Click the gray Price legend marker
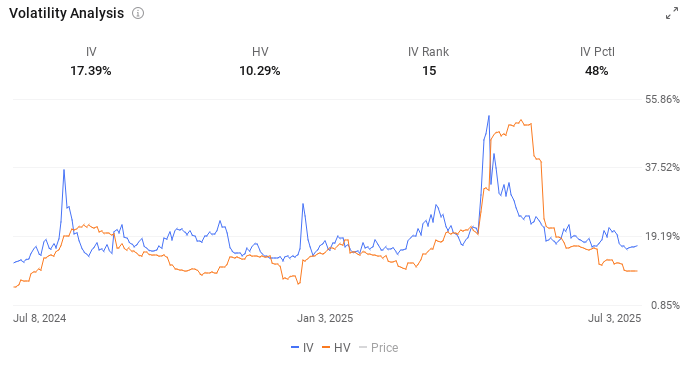 [x=363, y=348]
